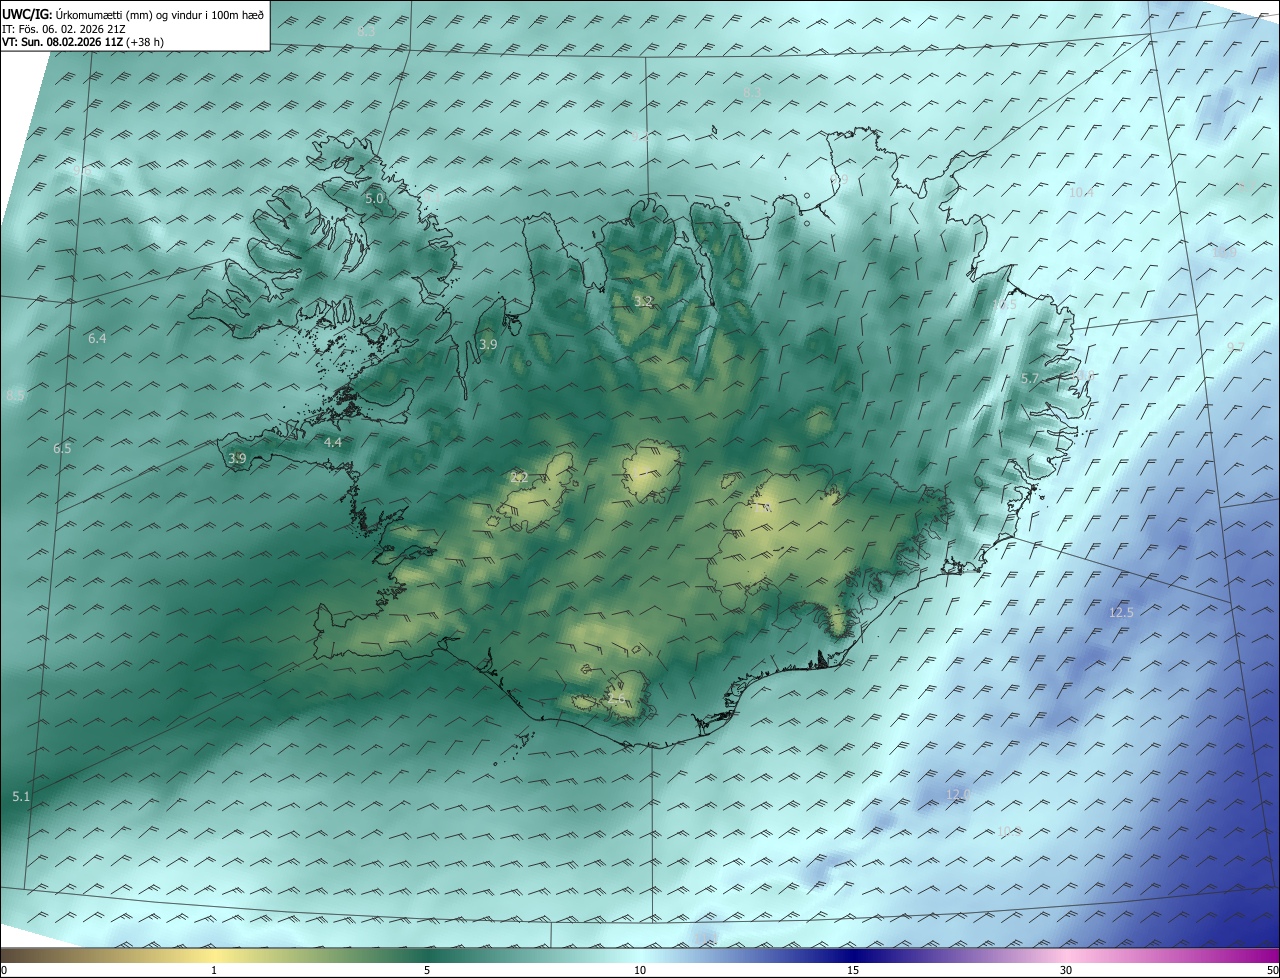
Task: Click the 3.2 value in north Iceland
Action: (x=644, y=302)
